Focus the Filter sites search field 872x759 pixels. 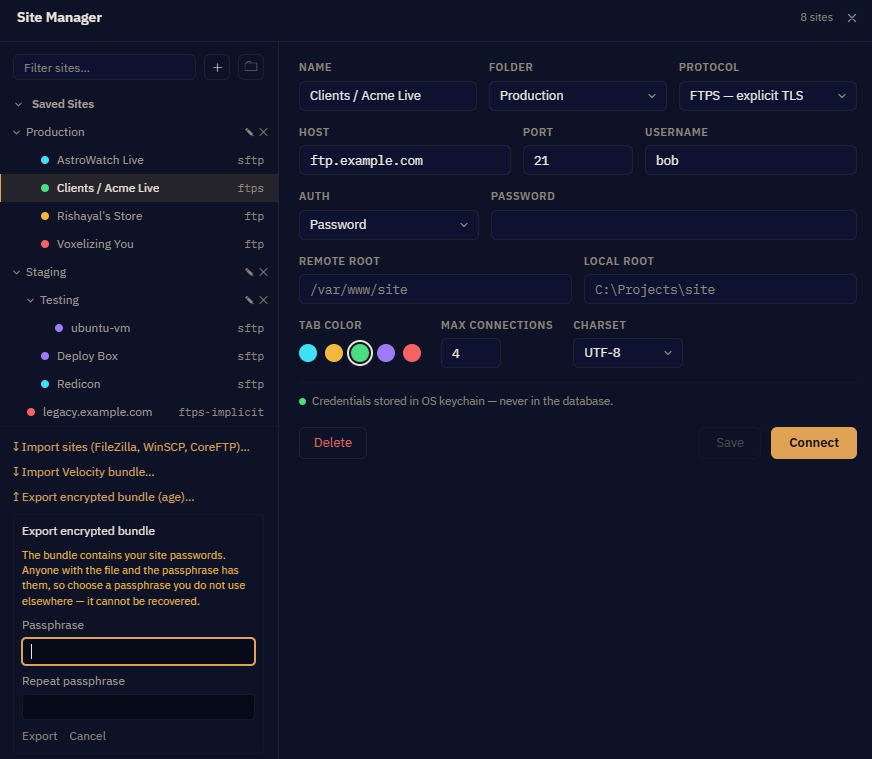(105, 67)
